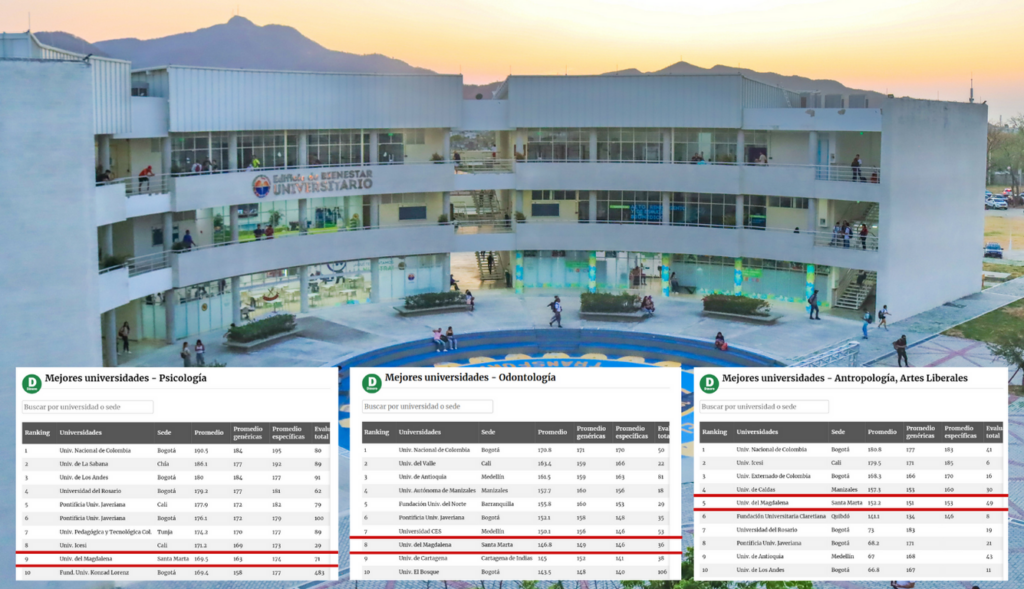Select 'Univ. Icesi' in Antropología table
Viewport: 1024px width, 589px height.
coord(750,463)
